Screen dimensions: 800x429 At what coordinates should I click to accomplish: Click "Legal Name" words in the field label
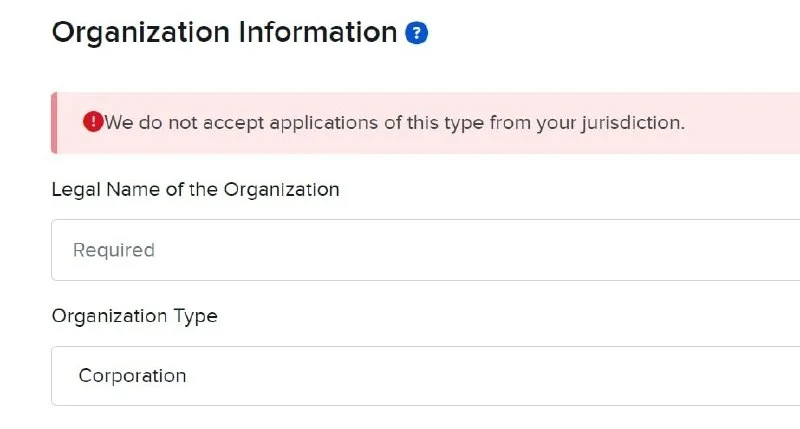coord(106,190)
